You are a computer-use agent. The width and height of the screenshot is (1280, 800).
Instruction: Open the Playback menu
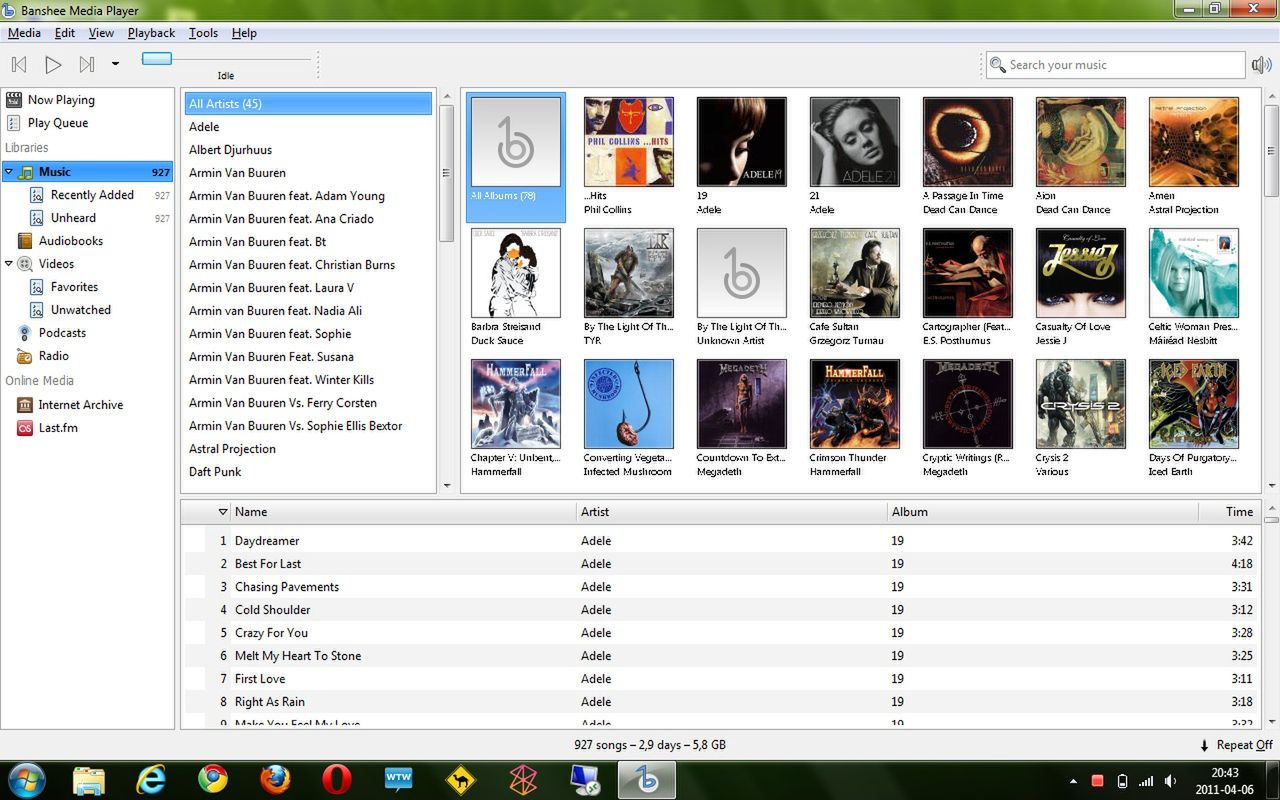pyautogui.click(x=151, y=33)
